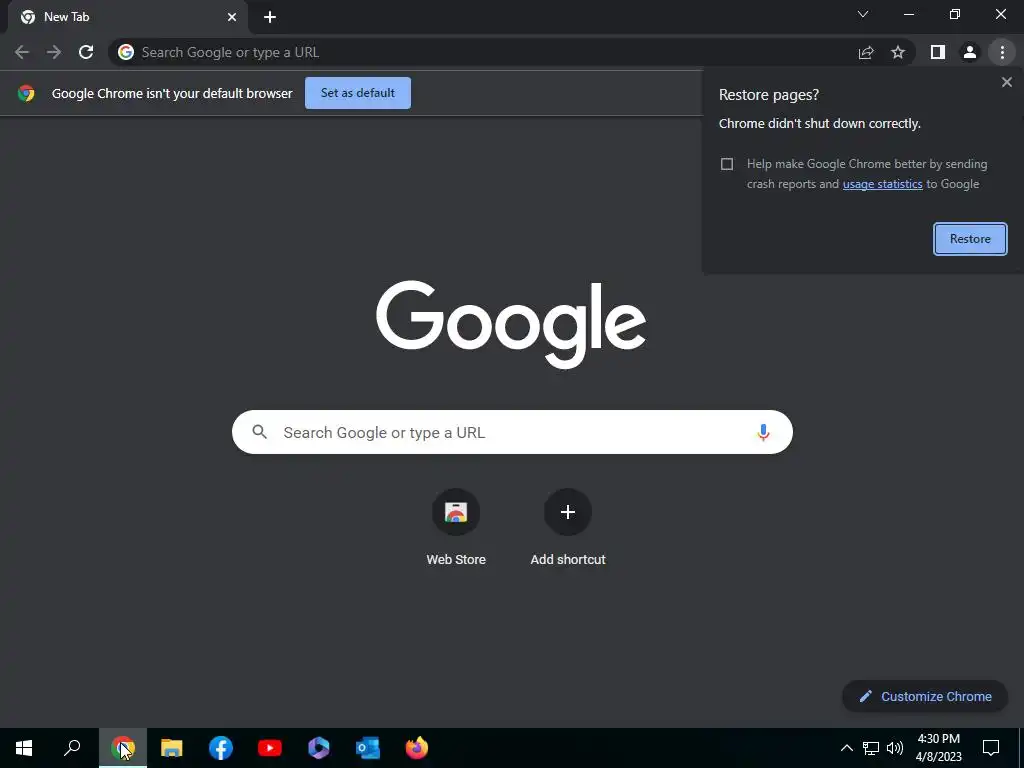Open File Explorer from the taskbar
The width and height of the screenshot is (1024, 768).
click(172, 748)
